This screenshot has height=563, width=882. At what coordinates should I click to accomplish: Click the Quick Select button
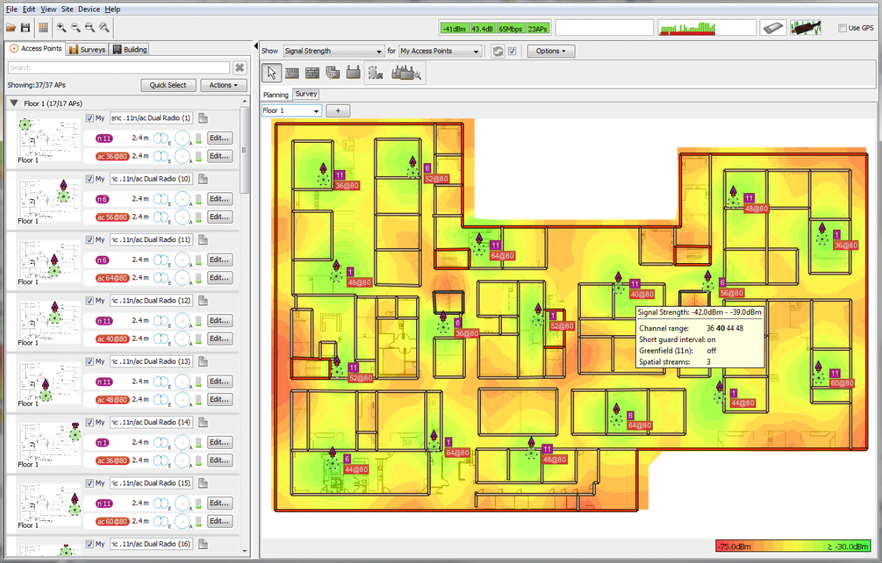coord(168,86)
